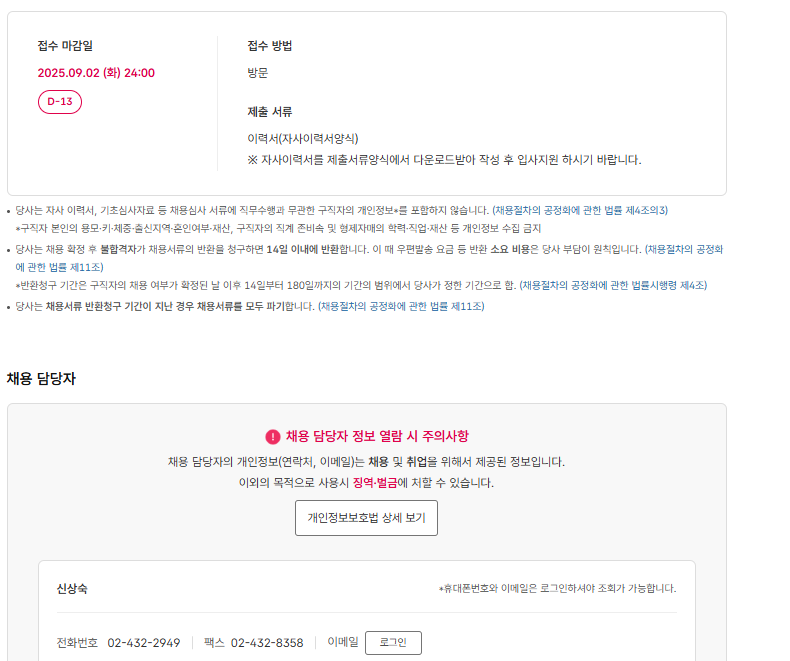Click the fax number 02-432-8358
Image resolution: width=790 pixels, height=661 pixels.
click(267, 643)
